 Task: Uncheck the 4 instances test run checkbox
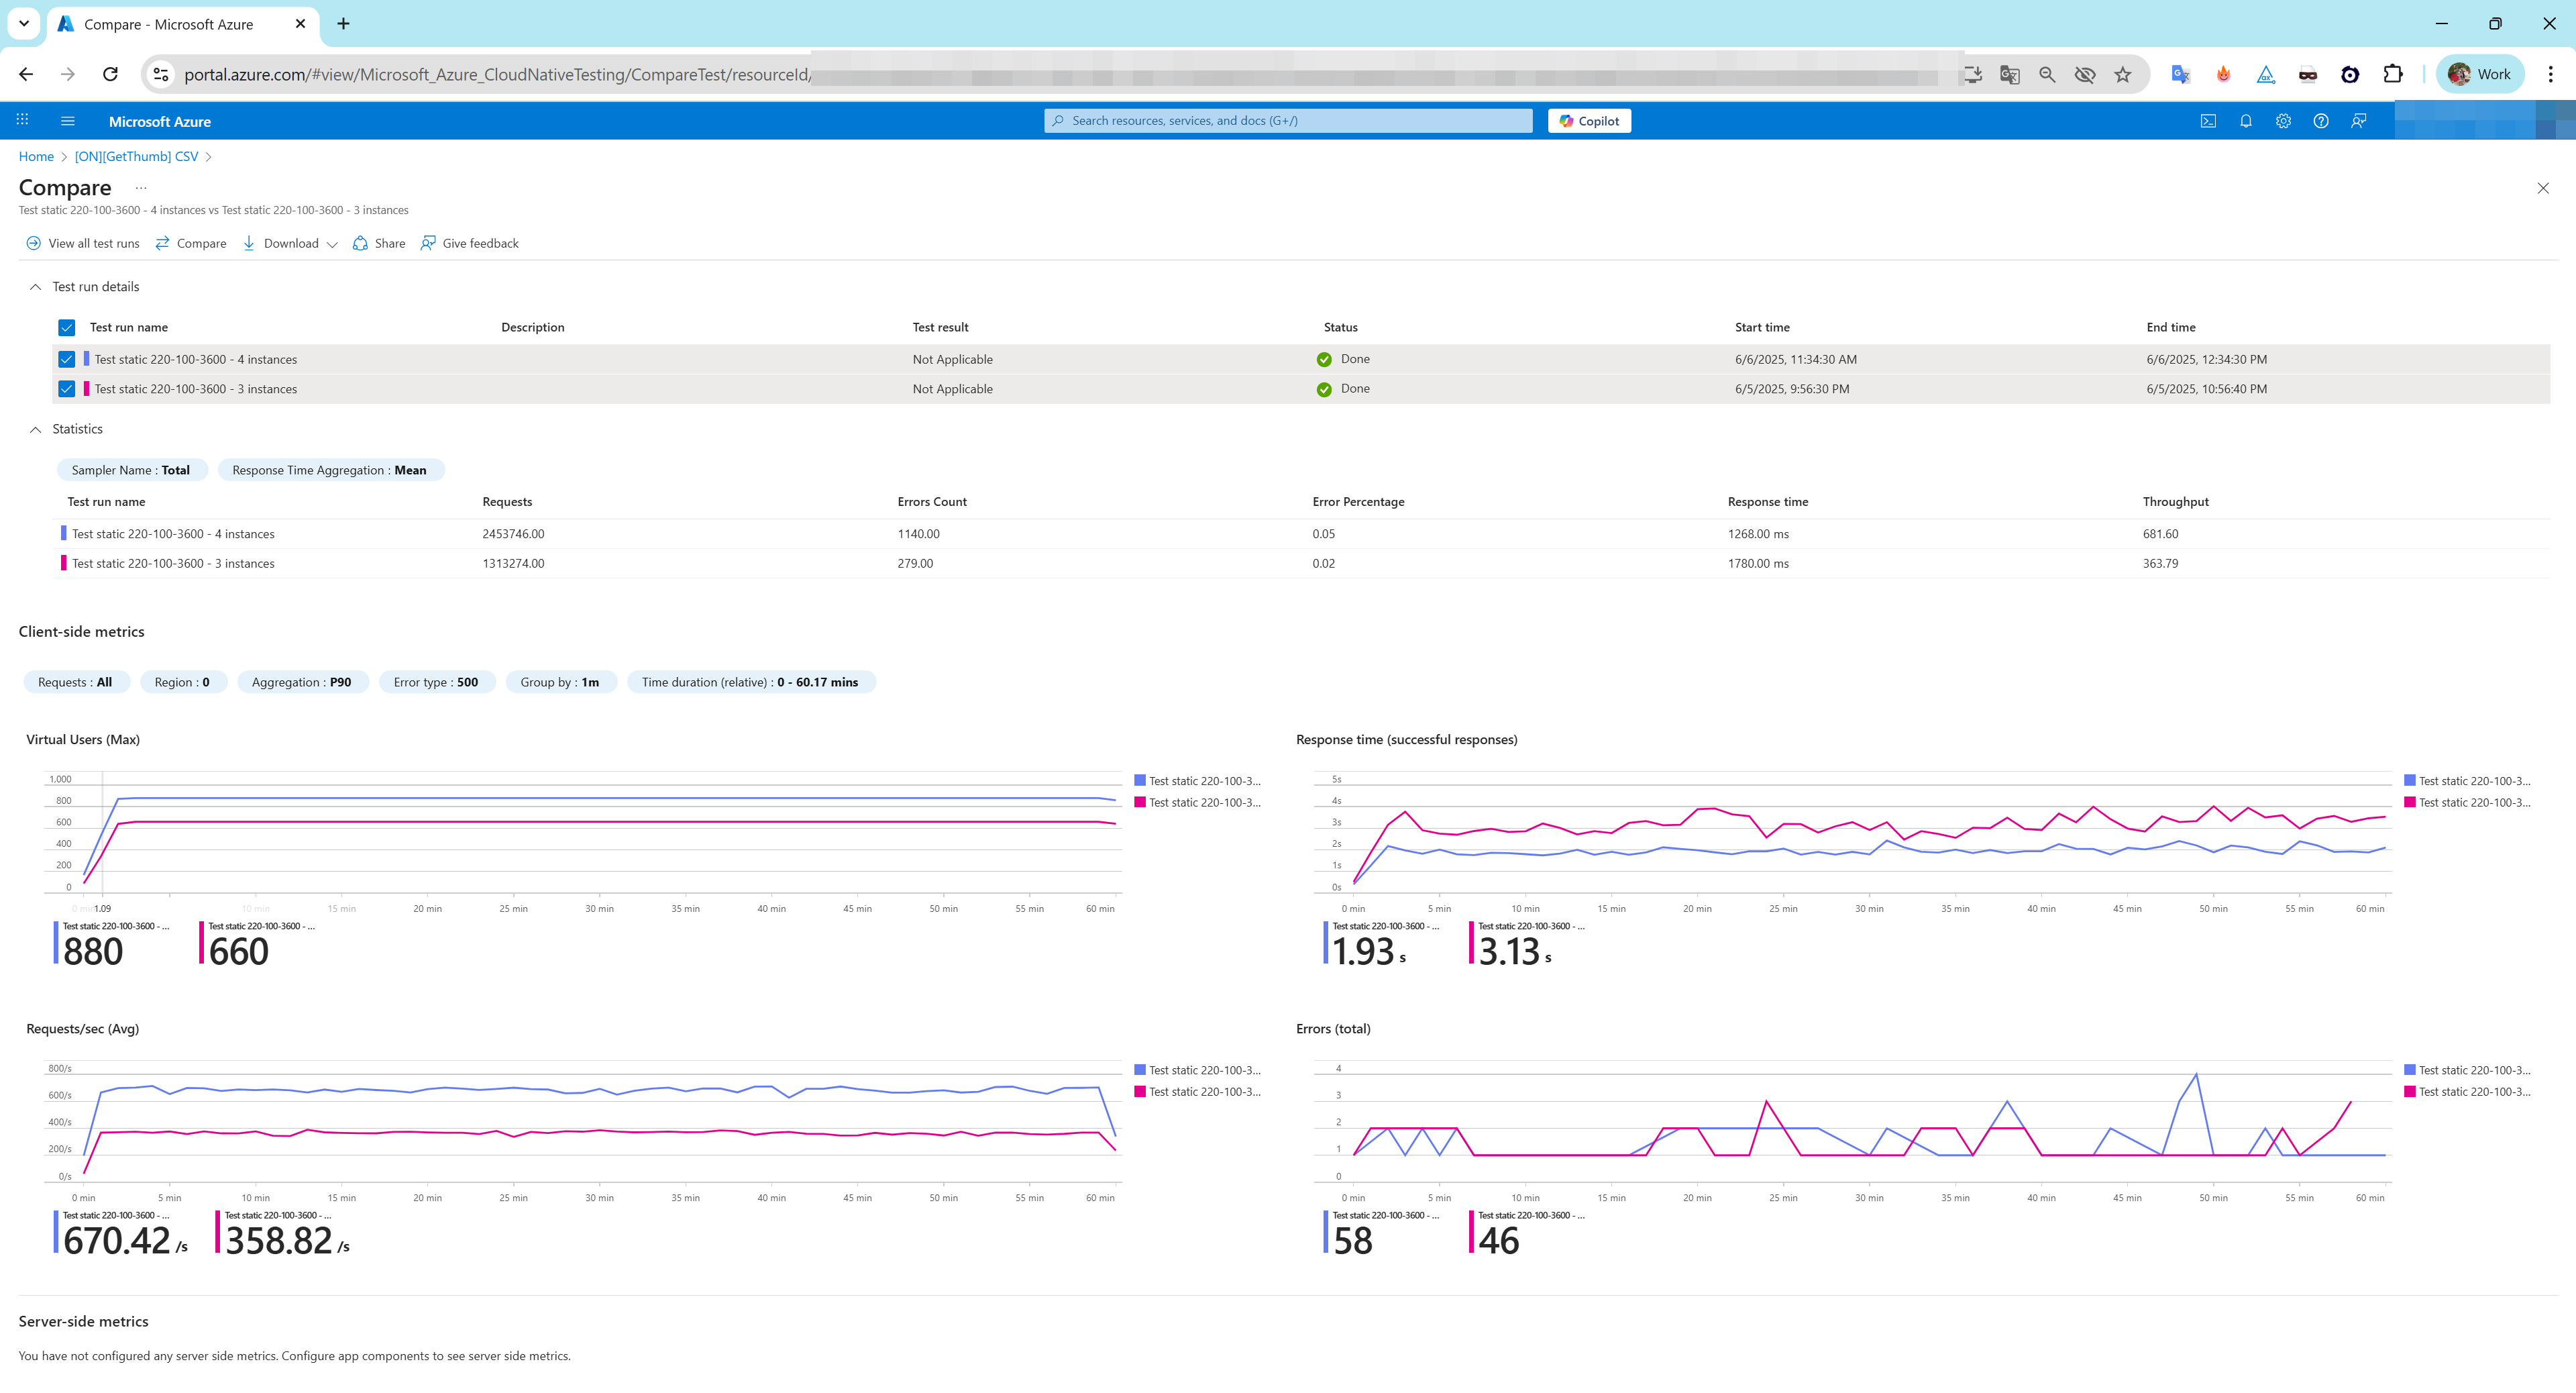(x=67, y=359)
